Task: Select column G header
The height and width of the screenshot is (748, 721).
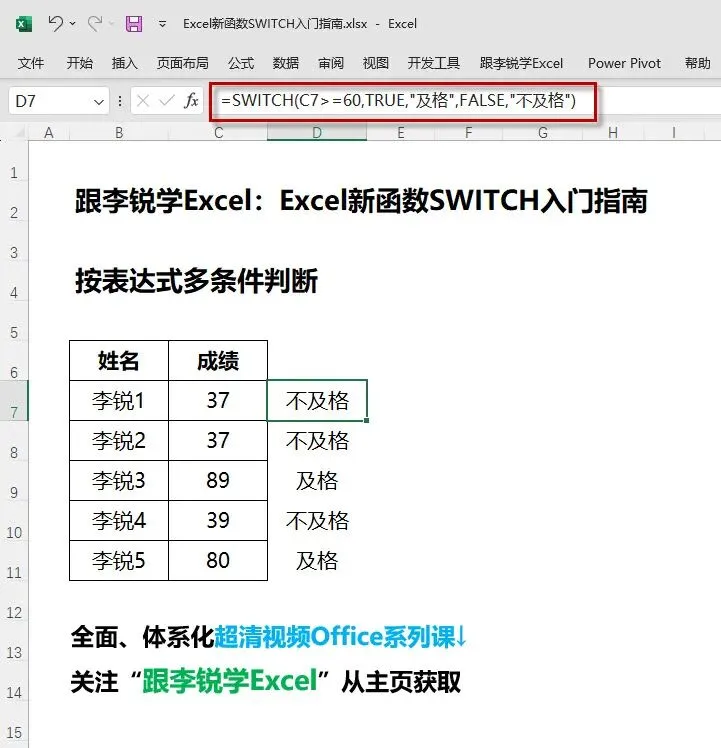Action: click(x=543, y=133)
